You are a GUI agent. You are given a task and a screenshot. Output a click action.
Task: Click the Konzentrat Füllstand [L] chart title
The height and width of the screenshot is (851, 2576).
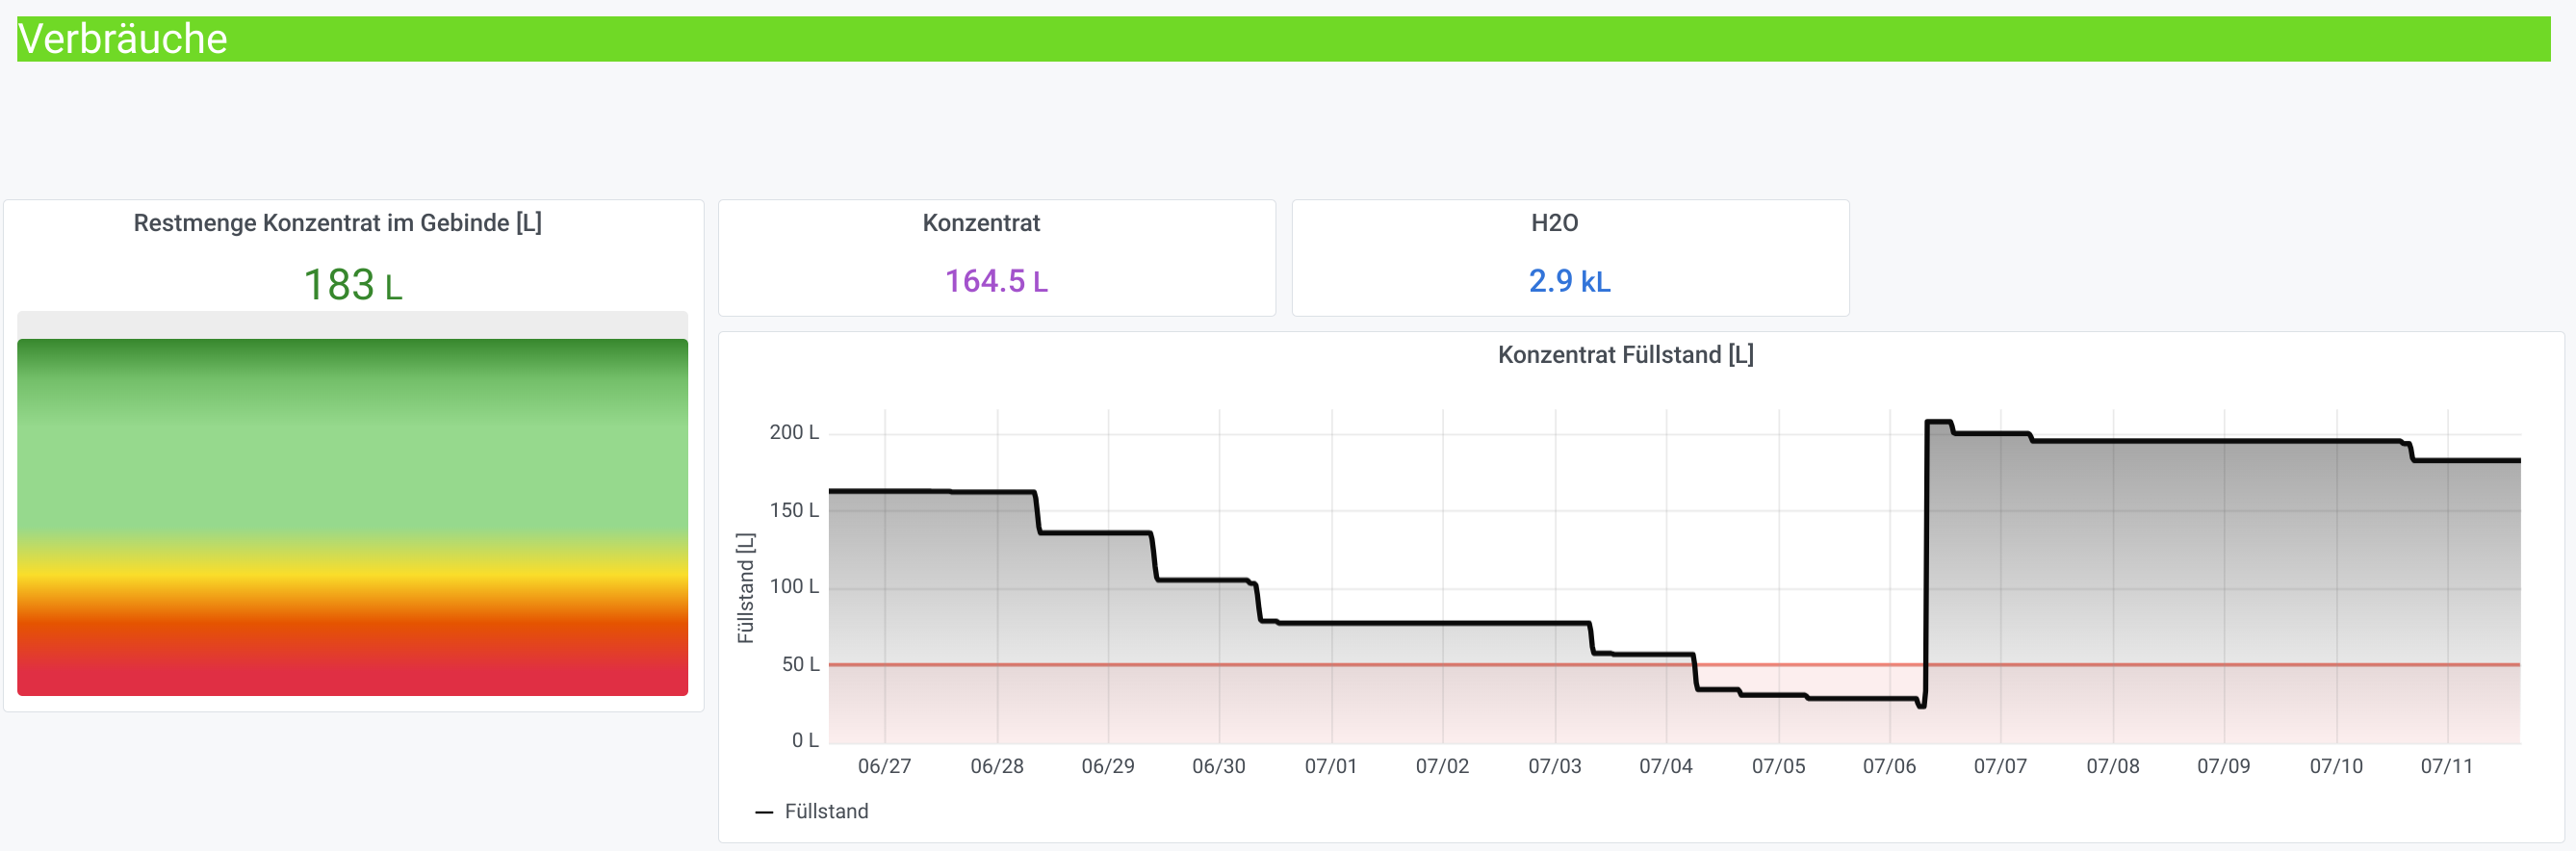1625,355
